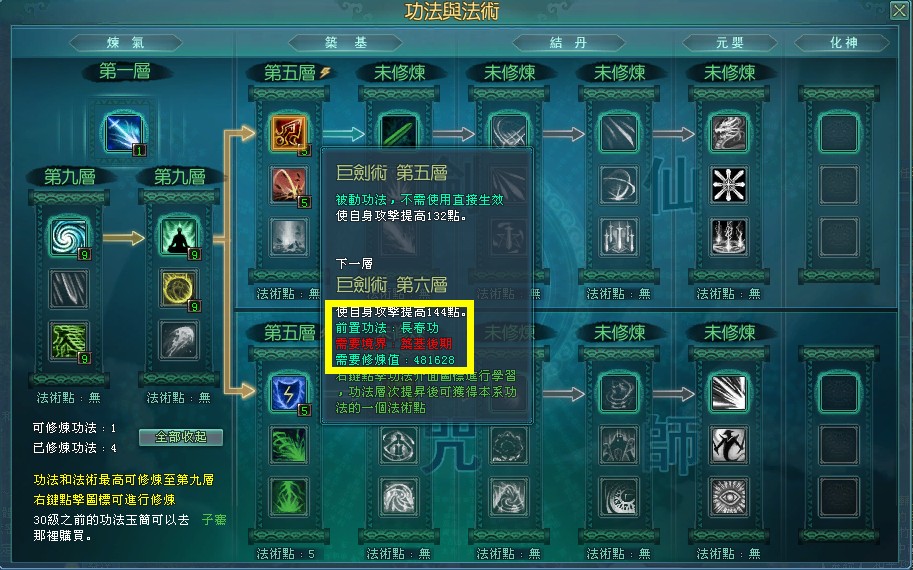Select the swirling vortex skill icon with level 9
The width and height of the screenshot is (913, 570).
(69, 237)
